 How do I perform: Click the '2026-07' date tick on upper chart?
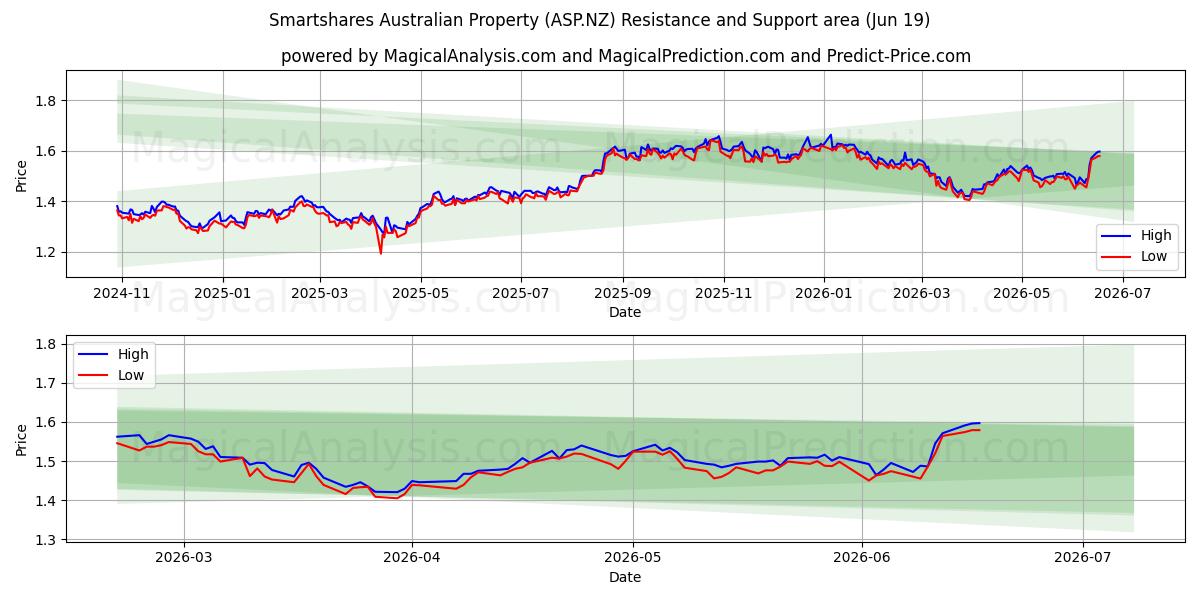pyautogui.click(x=1122, y=294)
